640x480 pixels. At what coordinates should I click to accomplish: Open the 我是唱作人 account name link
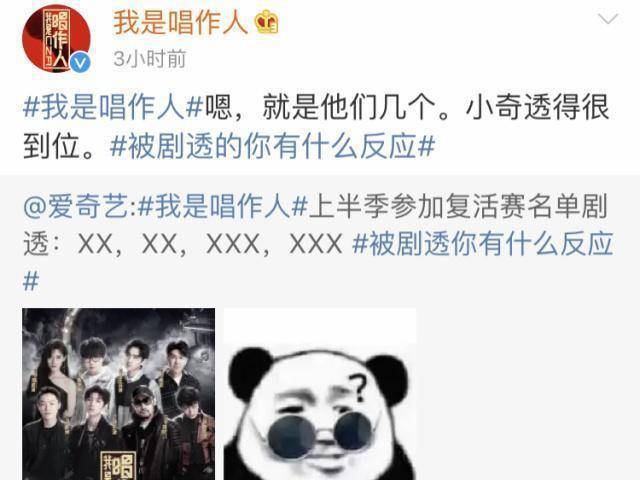[x=180, y=22]
